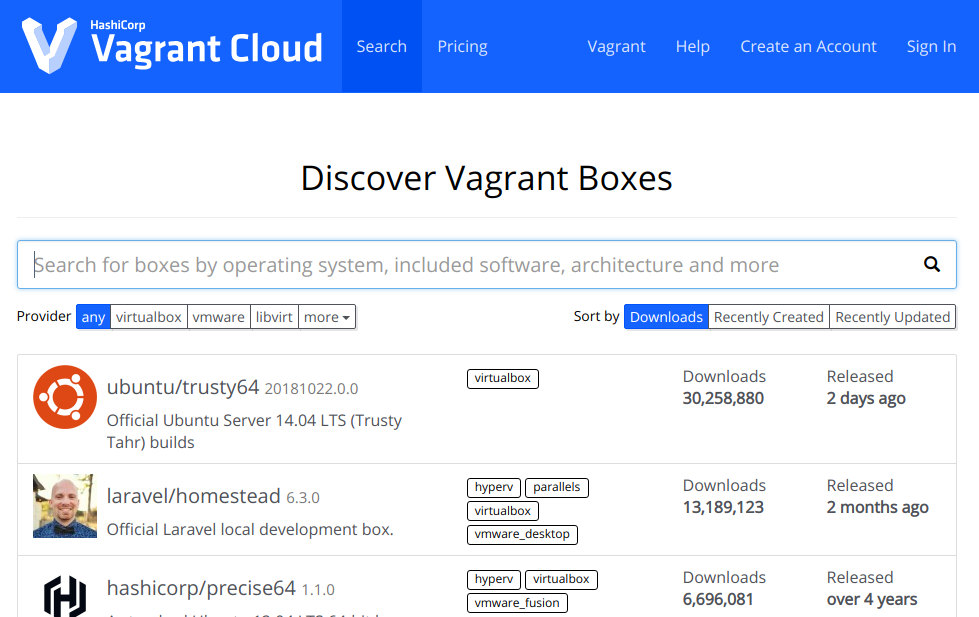
Task: Click the 'Discover Vagrant Boxes' heading
Action: pos(486,179)
